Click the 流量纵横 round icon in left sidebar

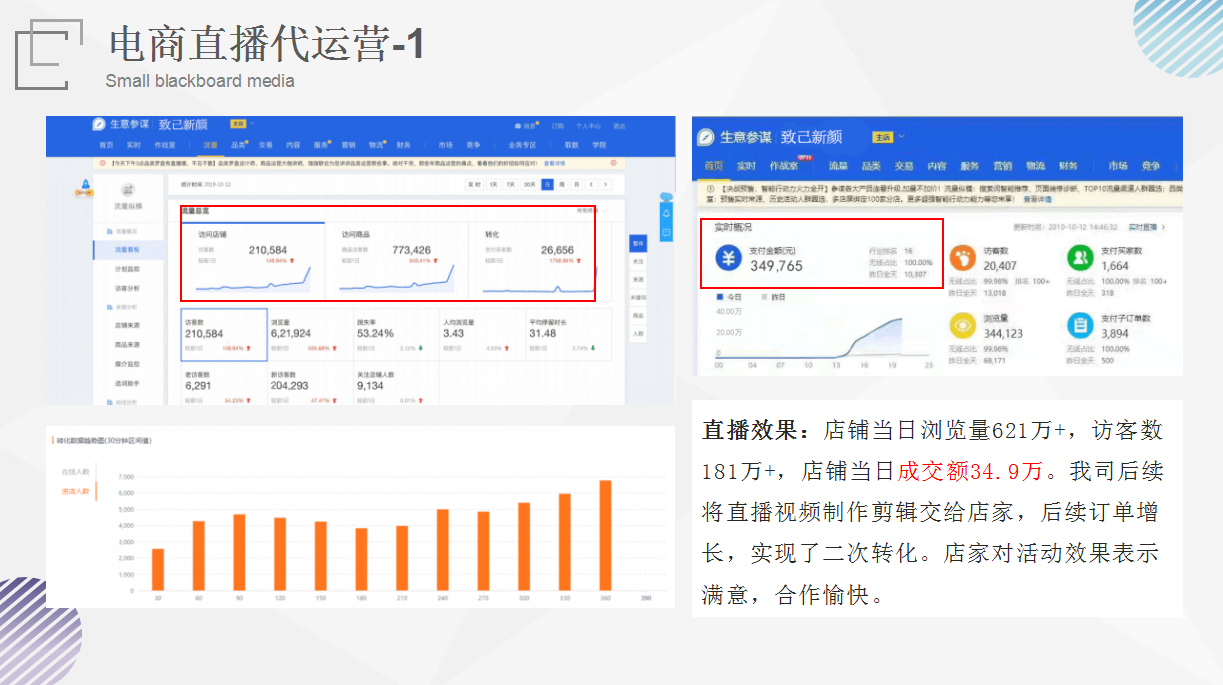128,190
